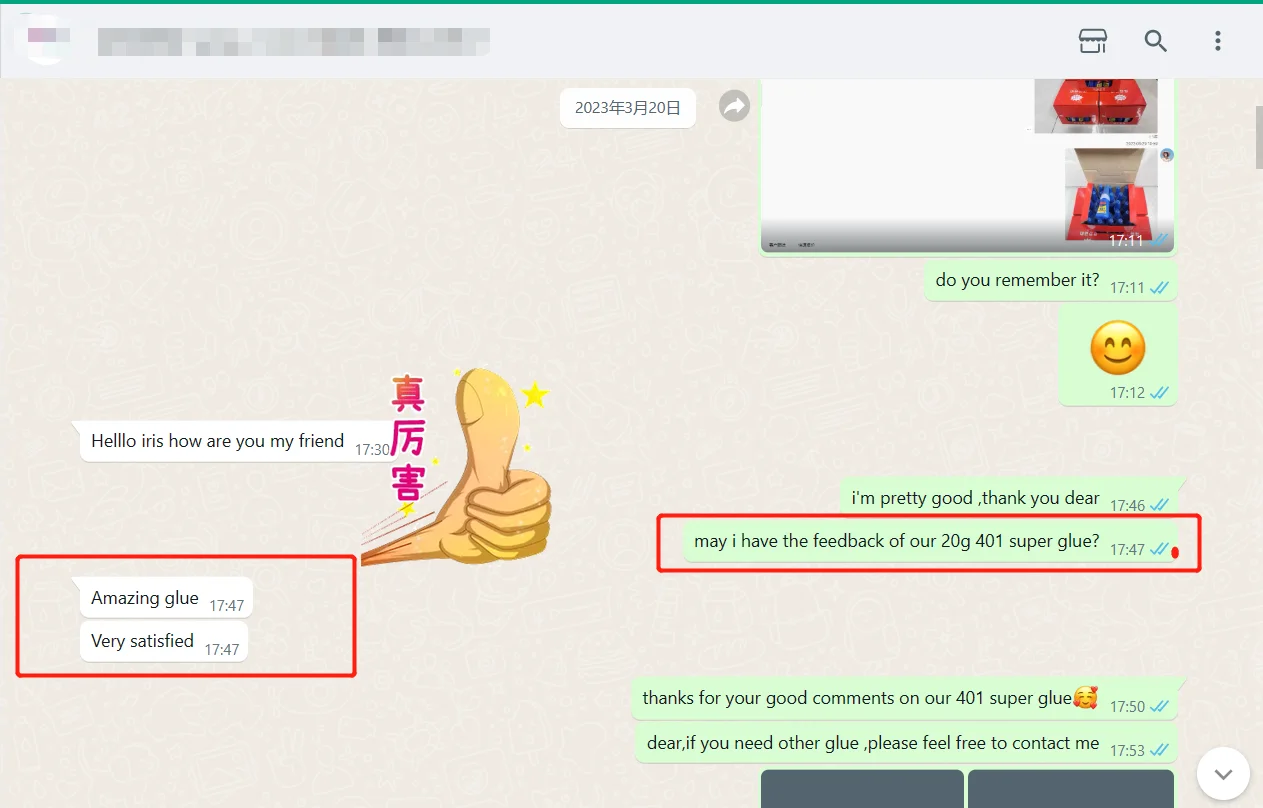Open the left dark image at bottom
The height and width of the screenshot is (808, 1263).
[862, 789]
